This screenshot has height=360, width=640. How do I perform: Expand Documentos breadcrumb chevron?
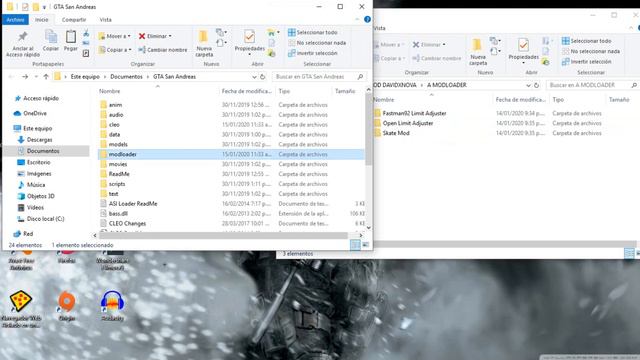click(x=148, y=77)
